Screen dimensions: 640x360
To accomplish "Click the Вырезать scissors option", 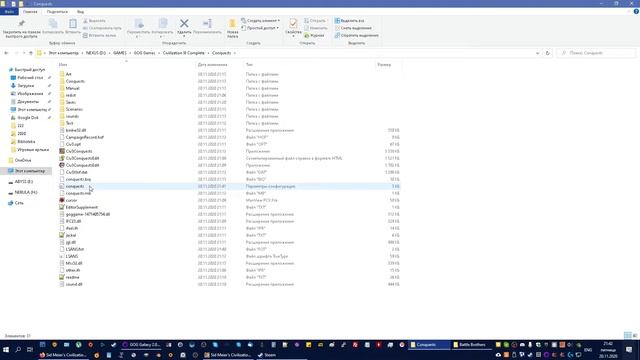I will [x=94, y=21].
